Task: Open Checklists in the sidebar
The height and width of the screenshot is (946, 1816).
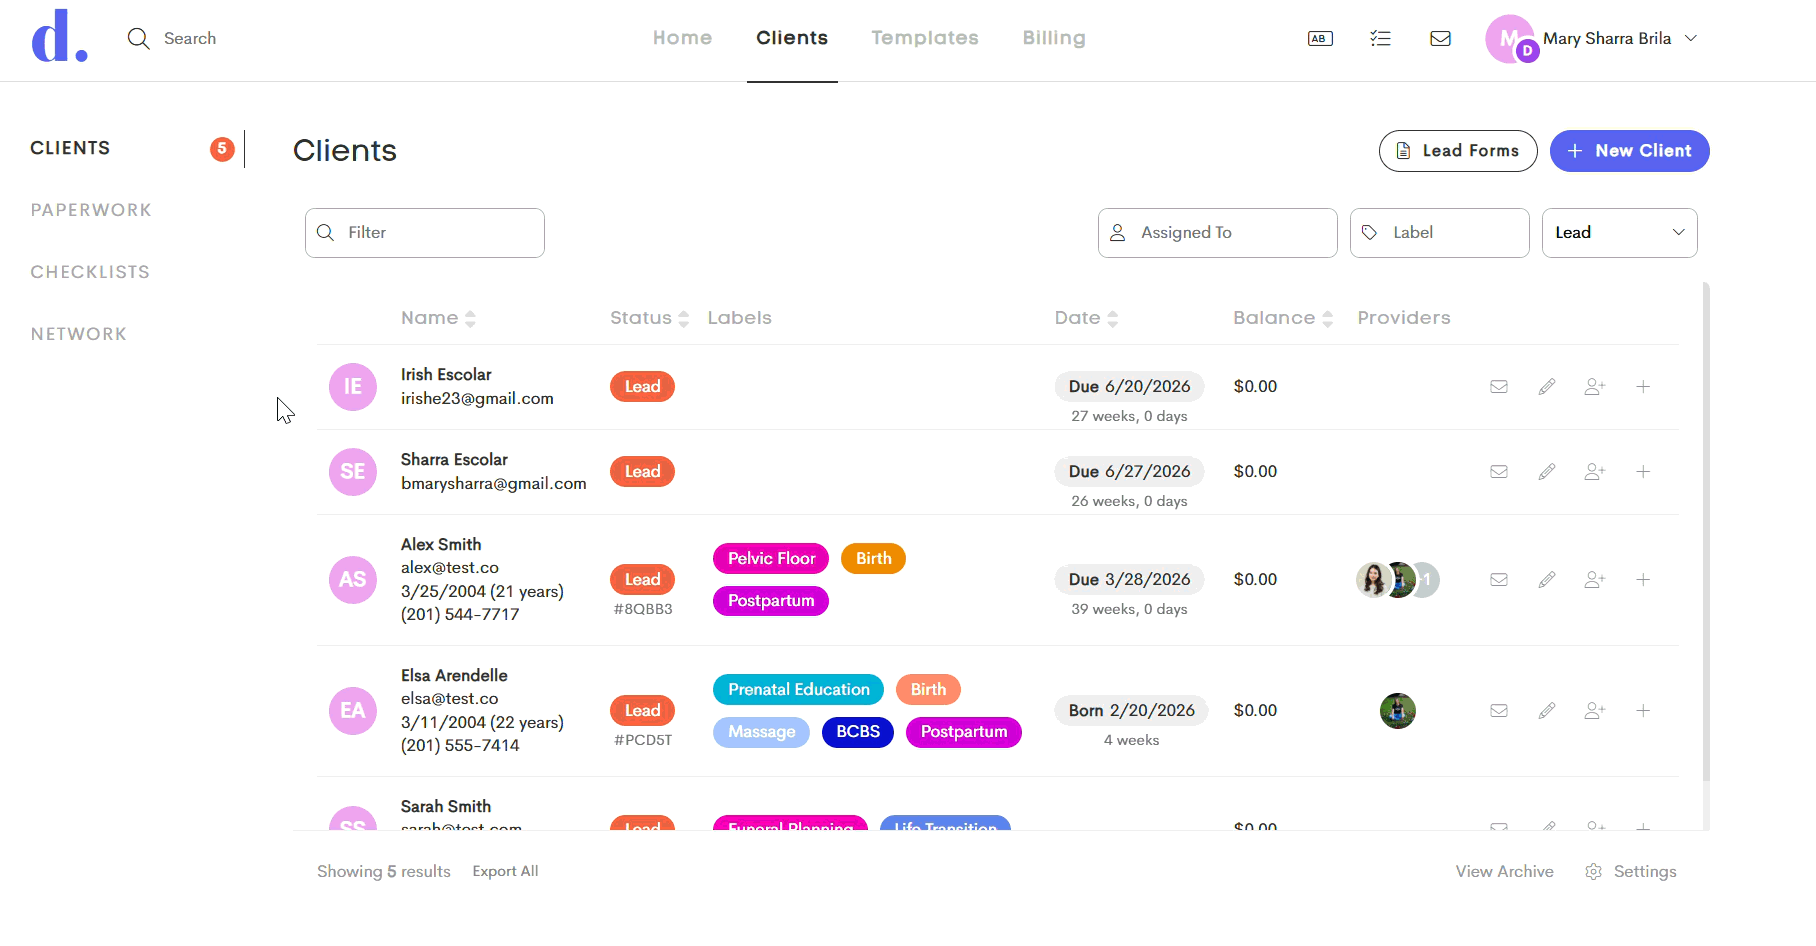Action: coord(90,272)
